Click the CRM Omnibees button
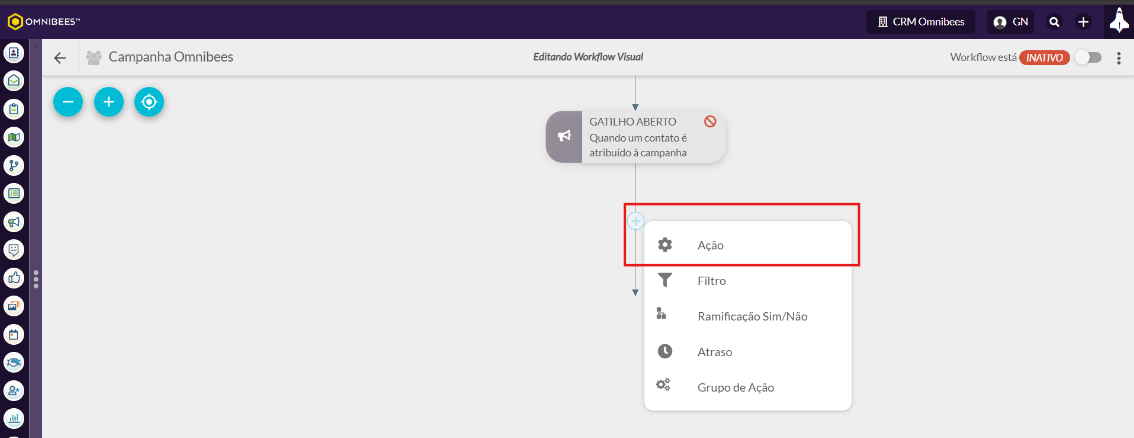The width and height of the screenshot is (1134, 438). click(921, 22)
